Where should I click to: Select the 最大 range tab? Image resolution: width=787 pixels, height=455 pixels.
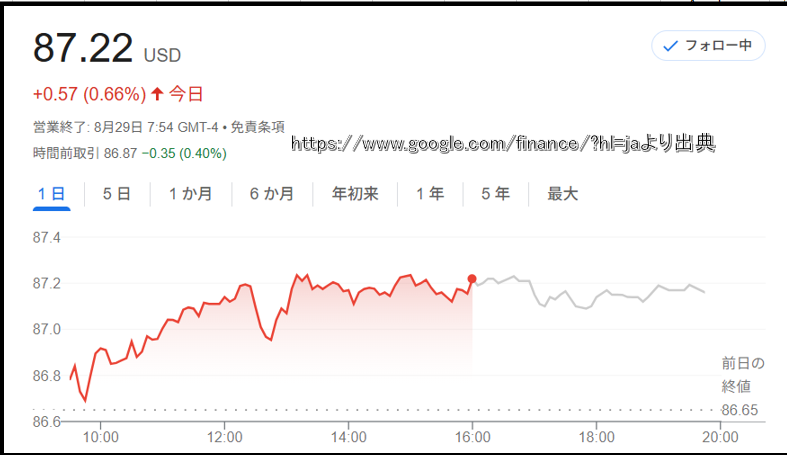[x=563, y=194]
